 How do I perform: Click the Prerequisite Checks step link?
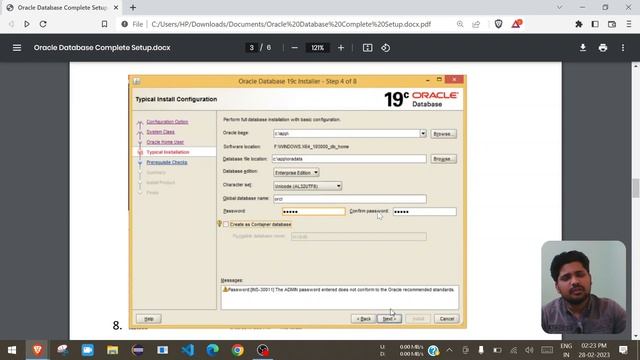click(167, 162)
